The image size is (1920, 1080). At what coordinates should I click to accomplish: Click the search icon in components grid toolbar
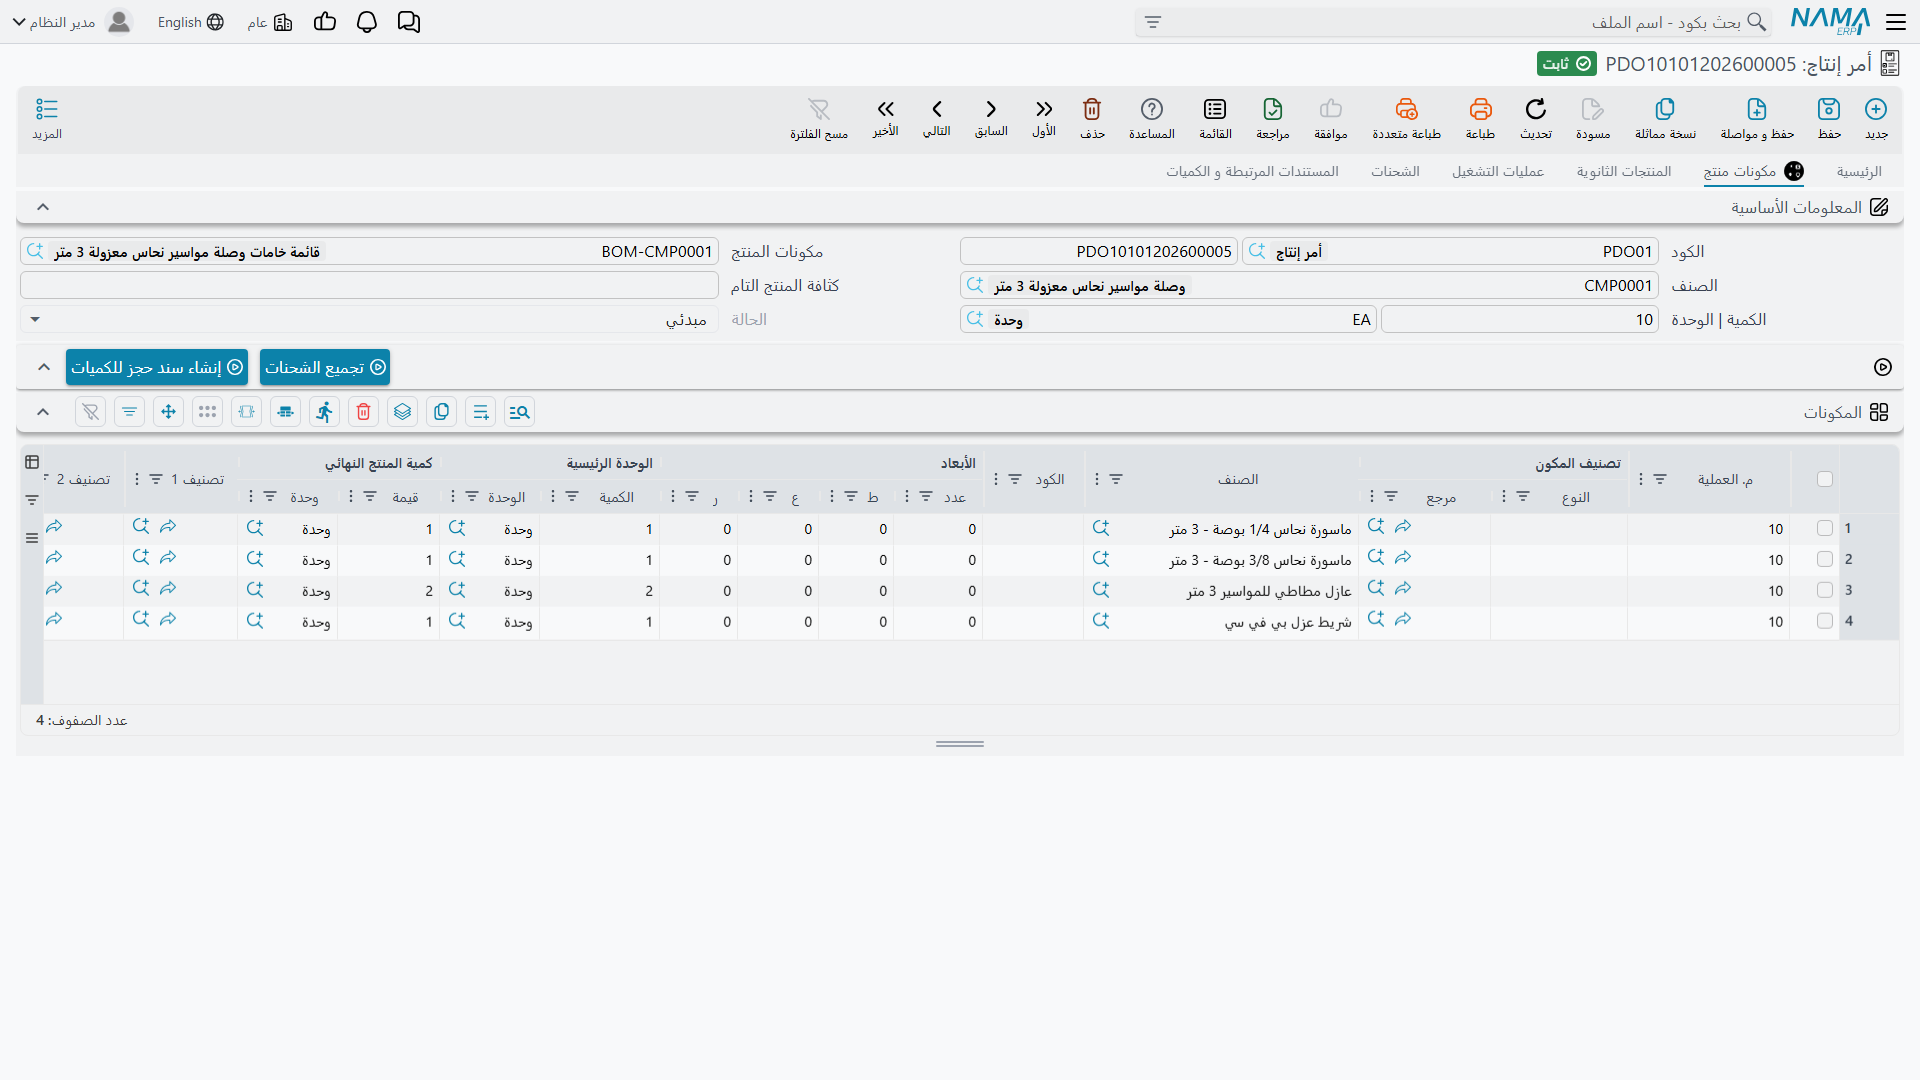pos(519,412)
